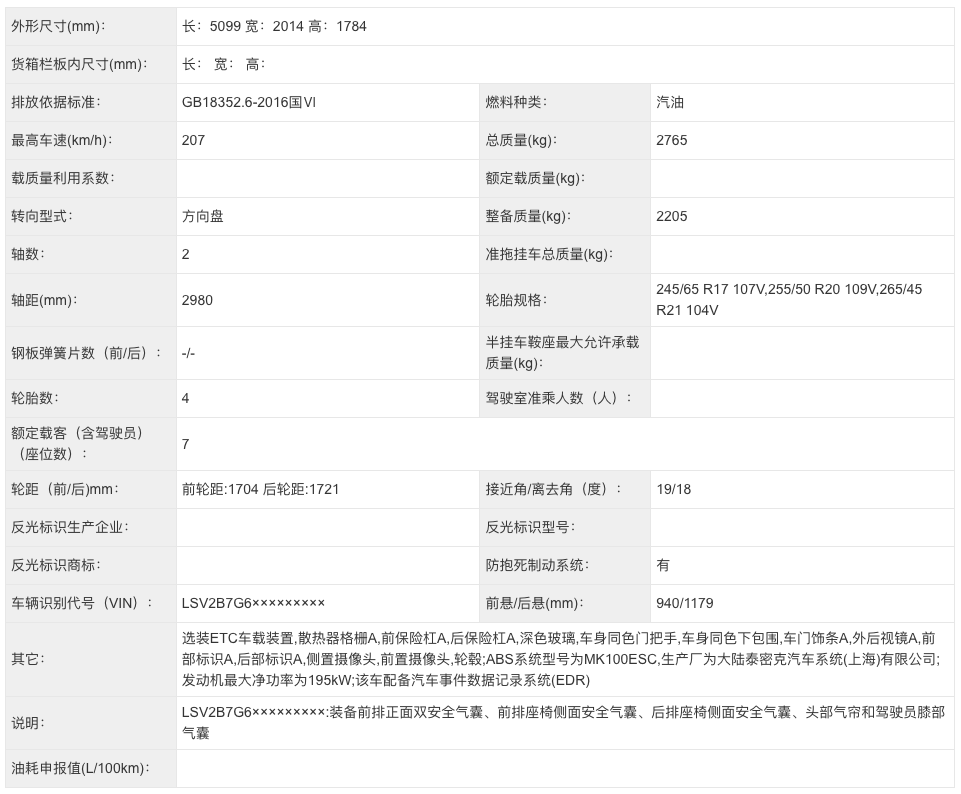Viewport: 961px width, 794px height.
Task: Click the 额定载客(含驾驶员)(座位数) label
Action: (x=77, y=444)
